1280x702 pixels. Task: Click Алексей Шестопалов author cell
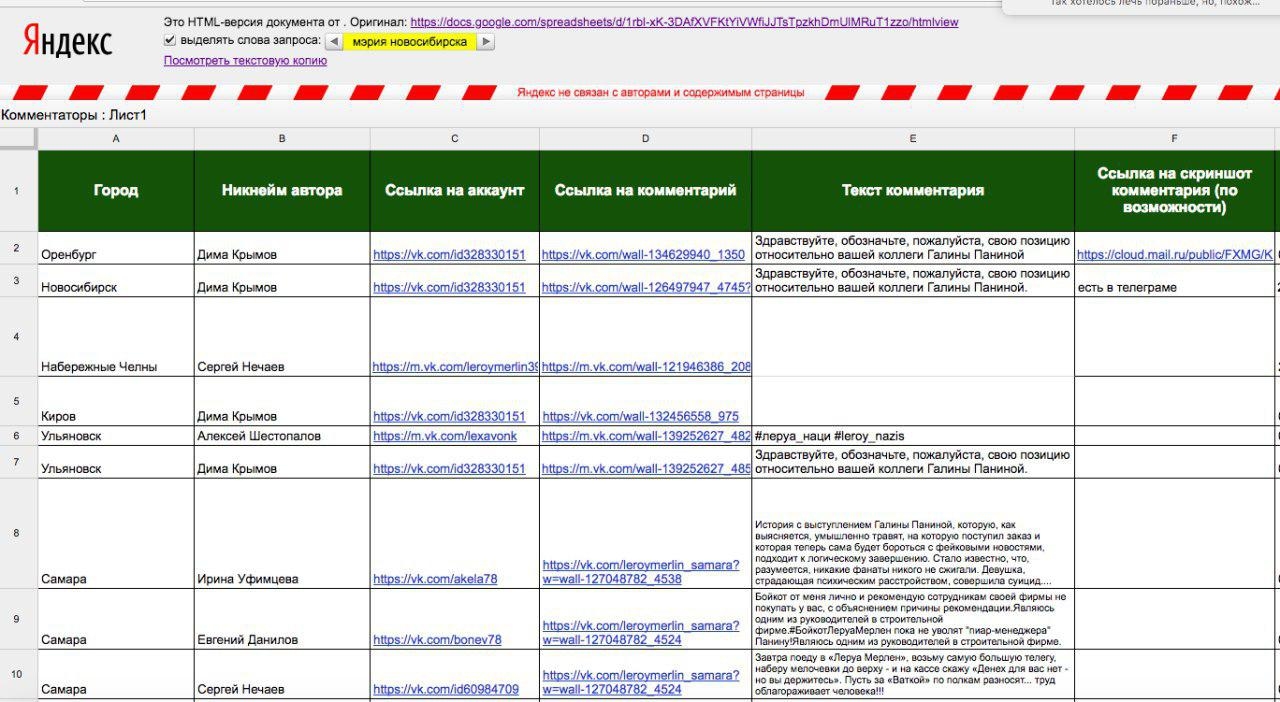pos(282,436)
